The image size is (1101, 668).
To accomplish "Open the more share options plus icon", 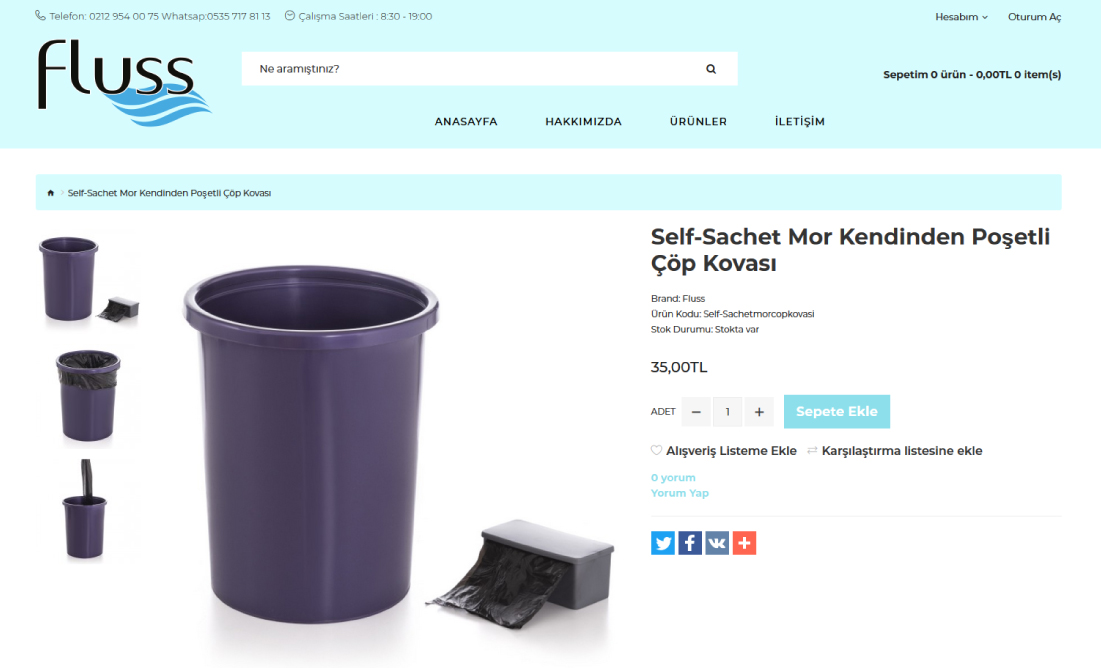I will coord(744,543).
